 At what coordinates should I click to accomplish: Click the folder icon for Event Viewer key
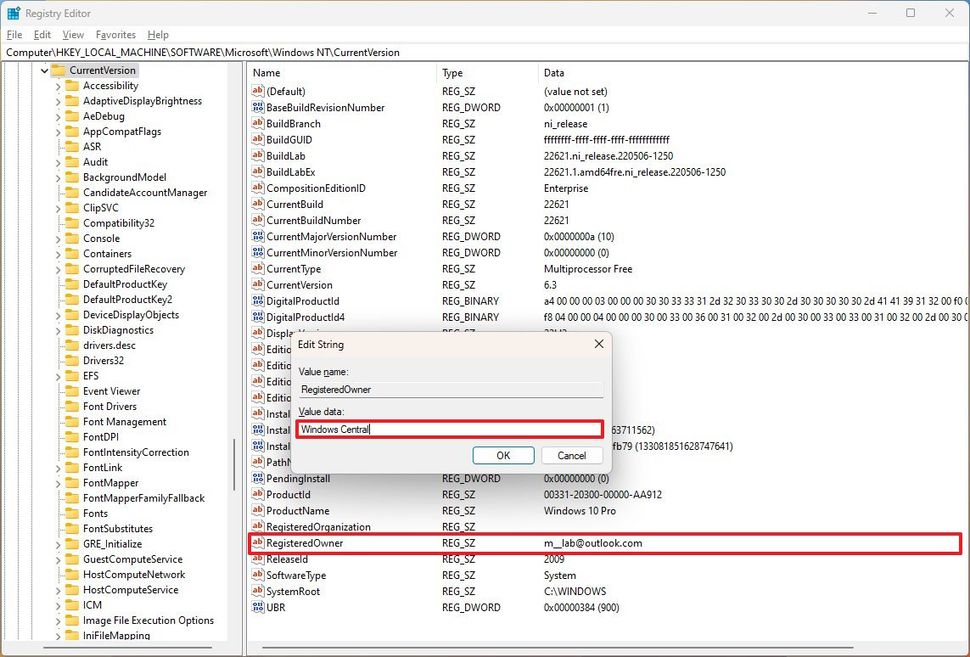(x=70, y=390)
